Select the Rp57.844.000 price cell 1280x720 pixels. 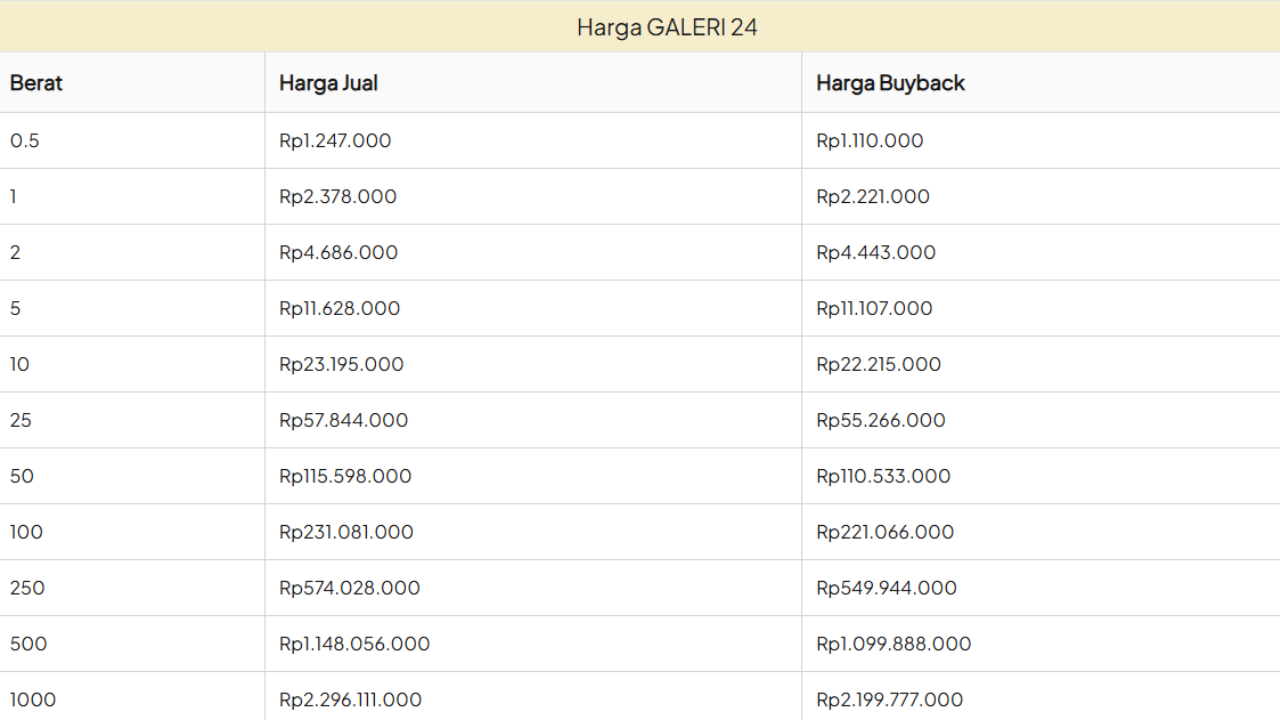click(x=343, y=421)
